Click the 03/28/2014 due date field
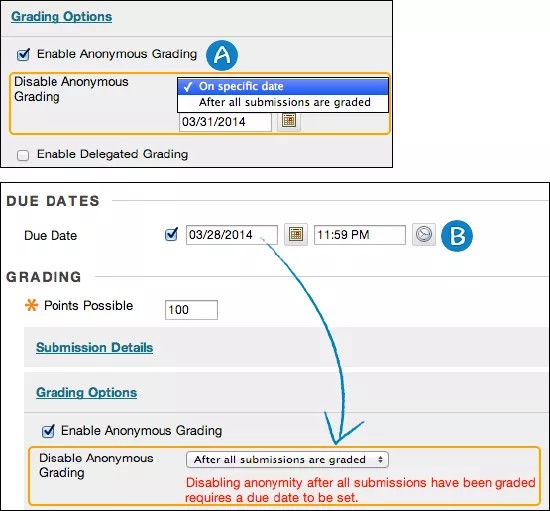Viewport: 550px width, 511px height. [232, 235]
